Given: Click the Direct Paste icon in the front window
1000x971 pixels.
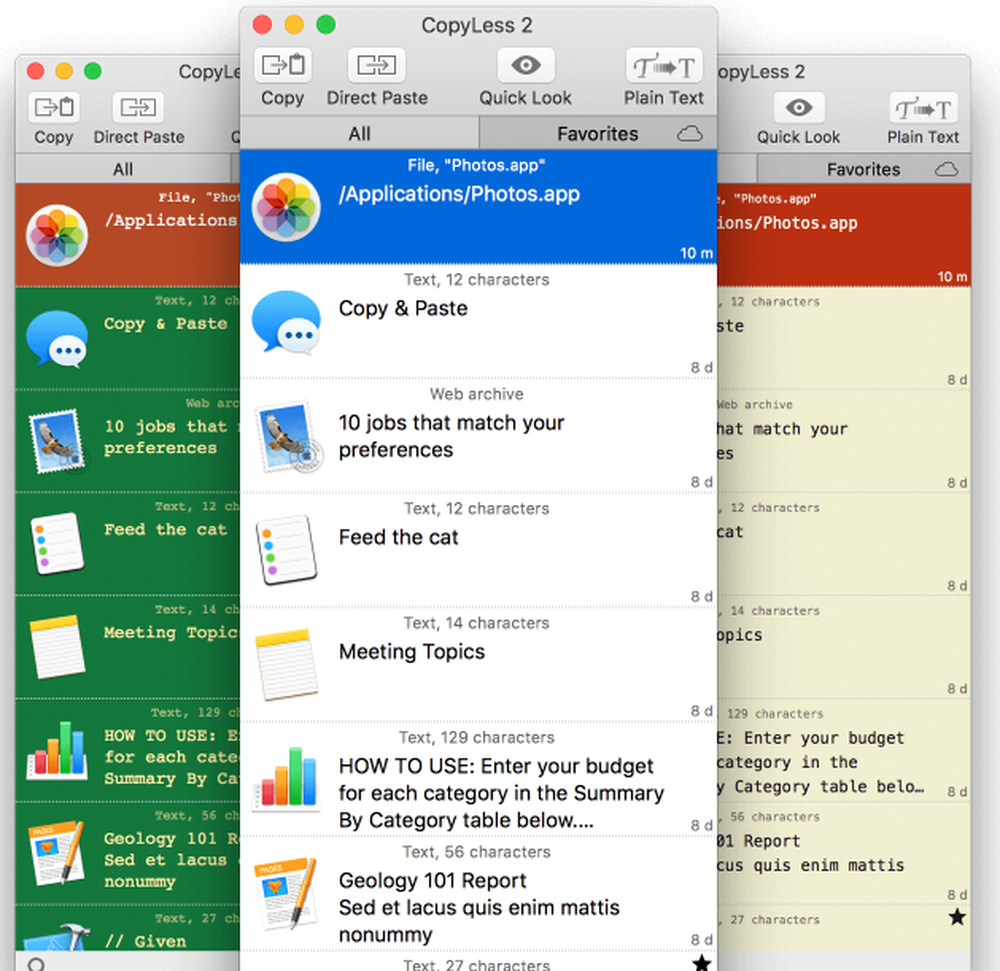Looking at the screenshot, I should point(376,65).
